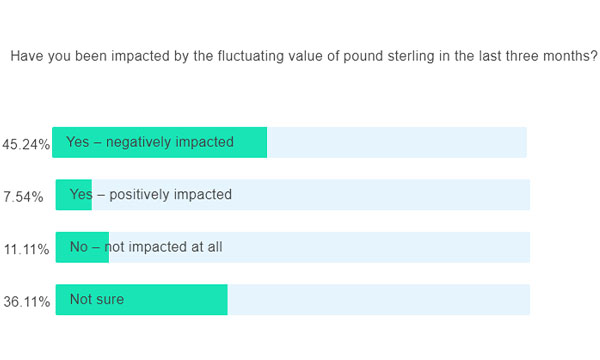
Task: Click the word 'Yes' in the positively impacted row
Action: [81, 194]
